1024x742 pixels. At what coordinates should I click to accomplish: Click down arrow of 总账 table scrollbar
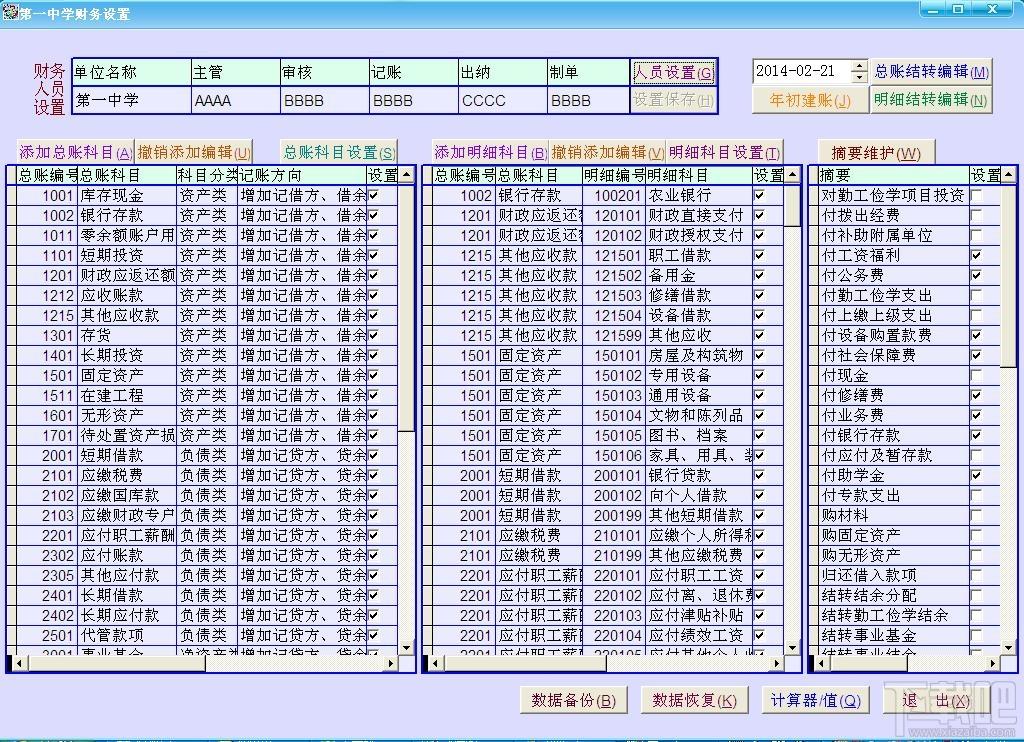(x=406, y=647)
